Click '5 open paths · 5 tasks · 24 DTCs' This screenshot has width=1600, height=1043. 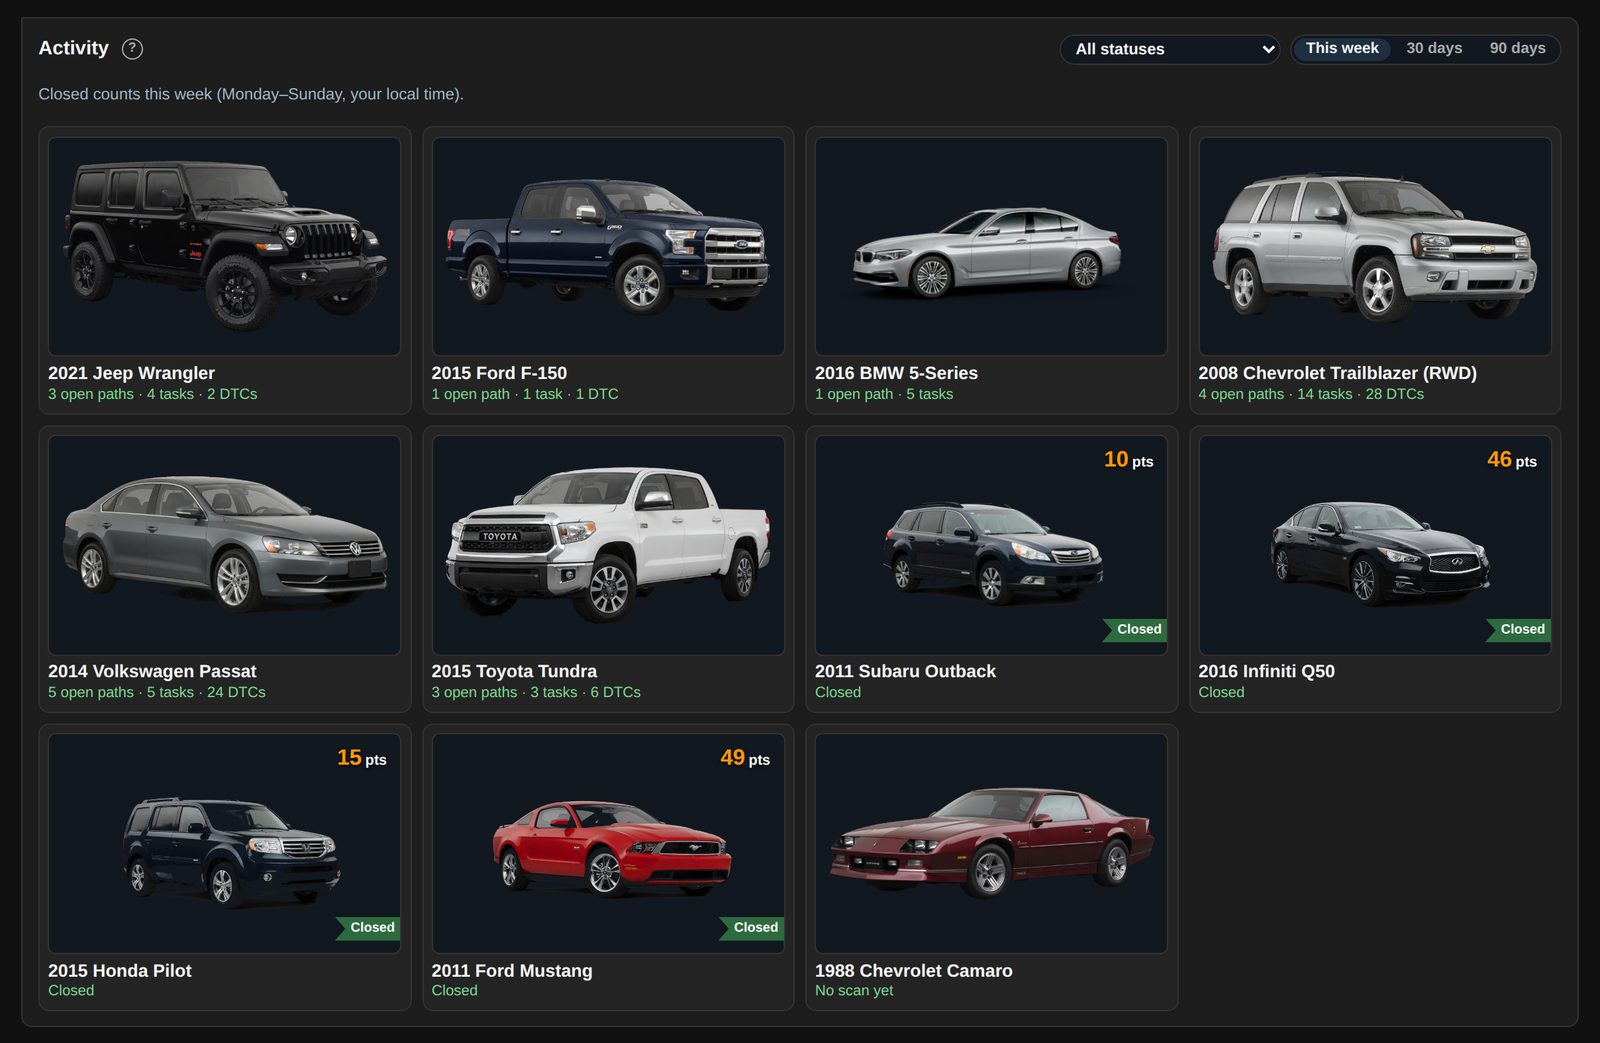point(157,692)
